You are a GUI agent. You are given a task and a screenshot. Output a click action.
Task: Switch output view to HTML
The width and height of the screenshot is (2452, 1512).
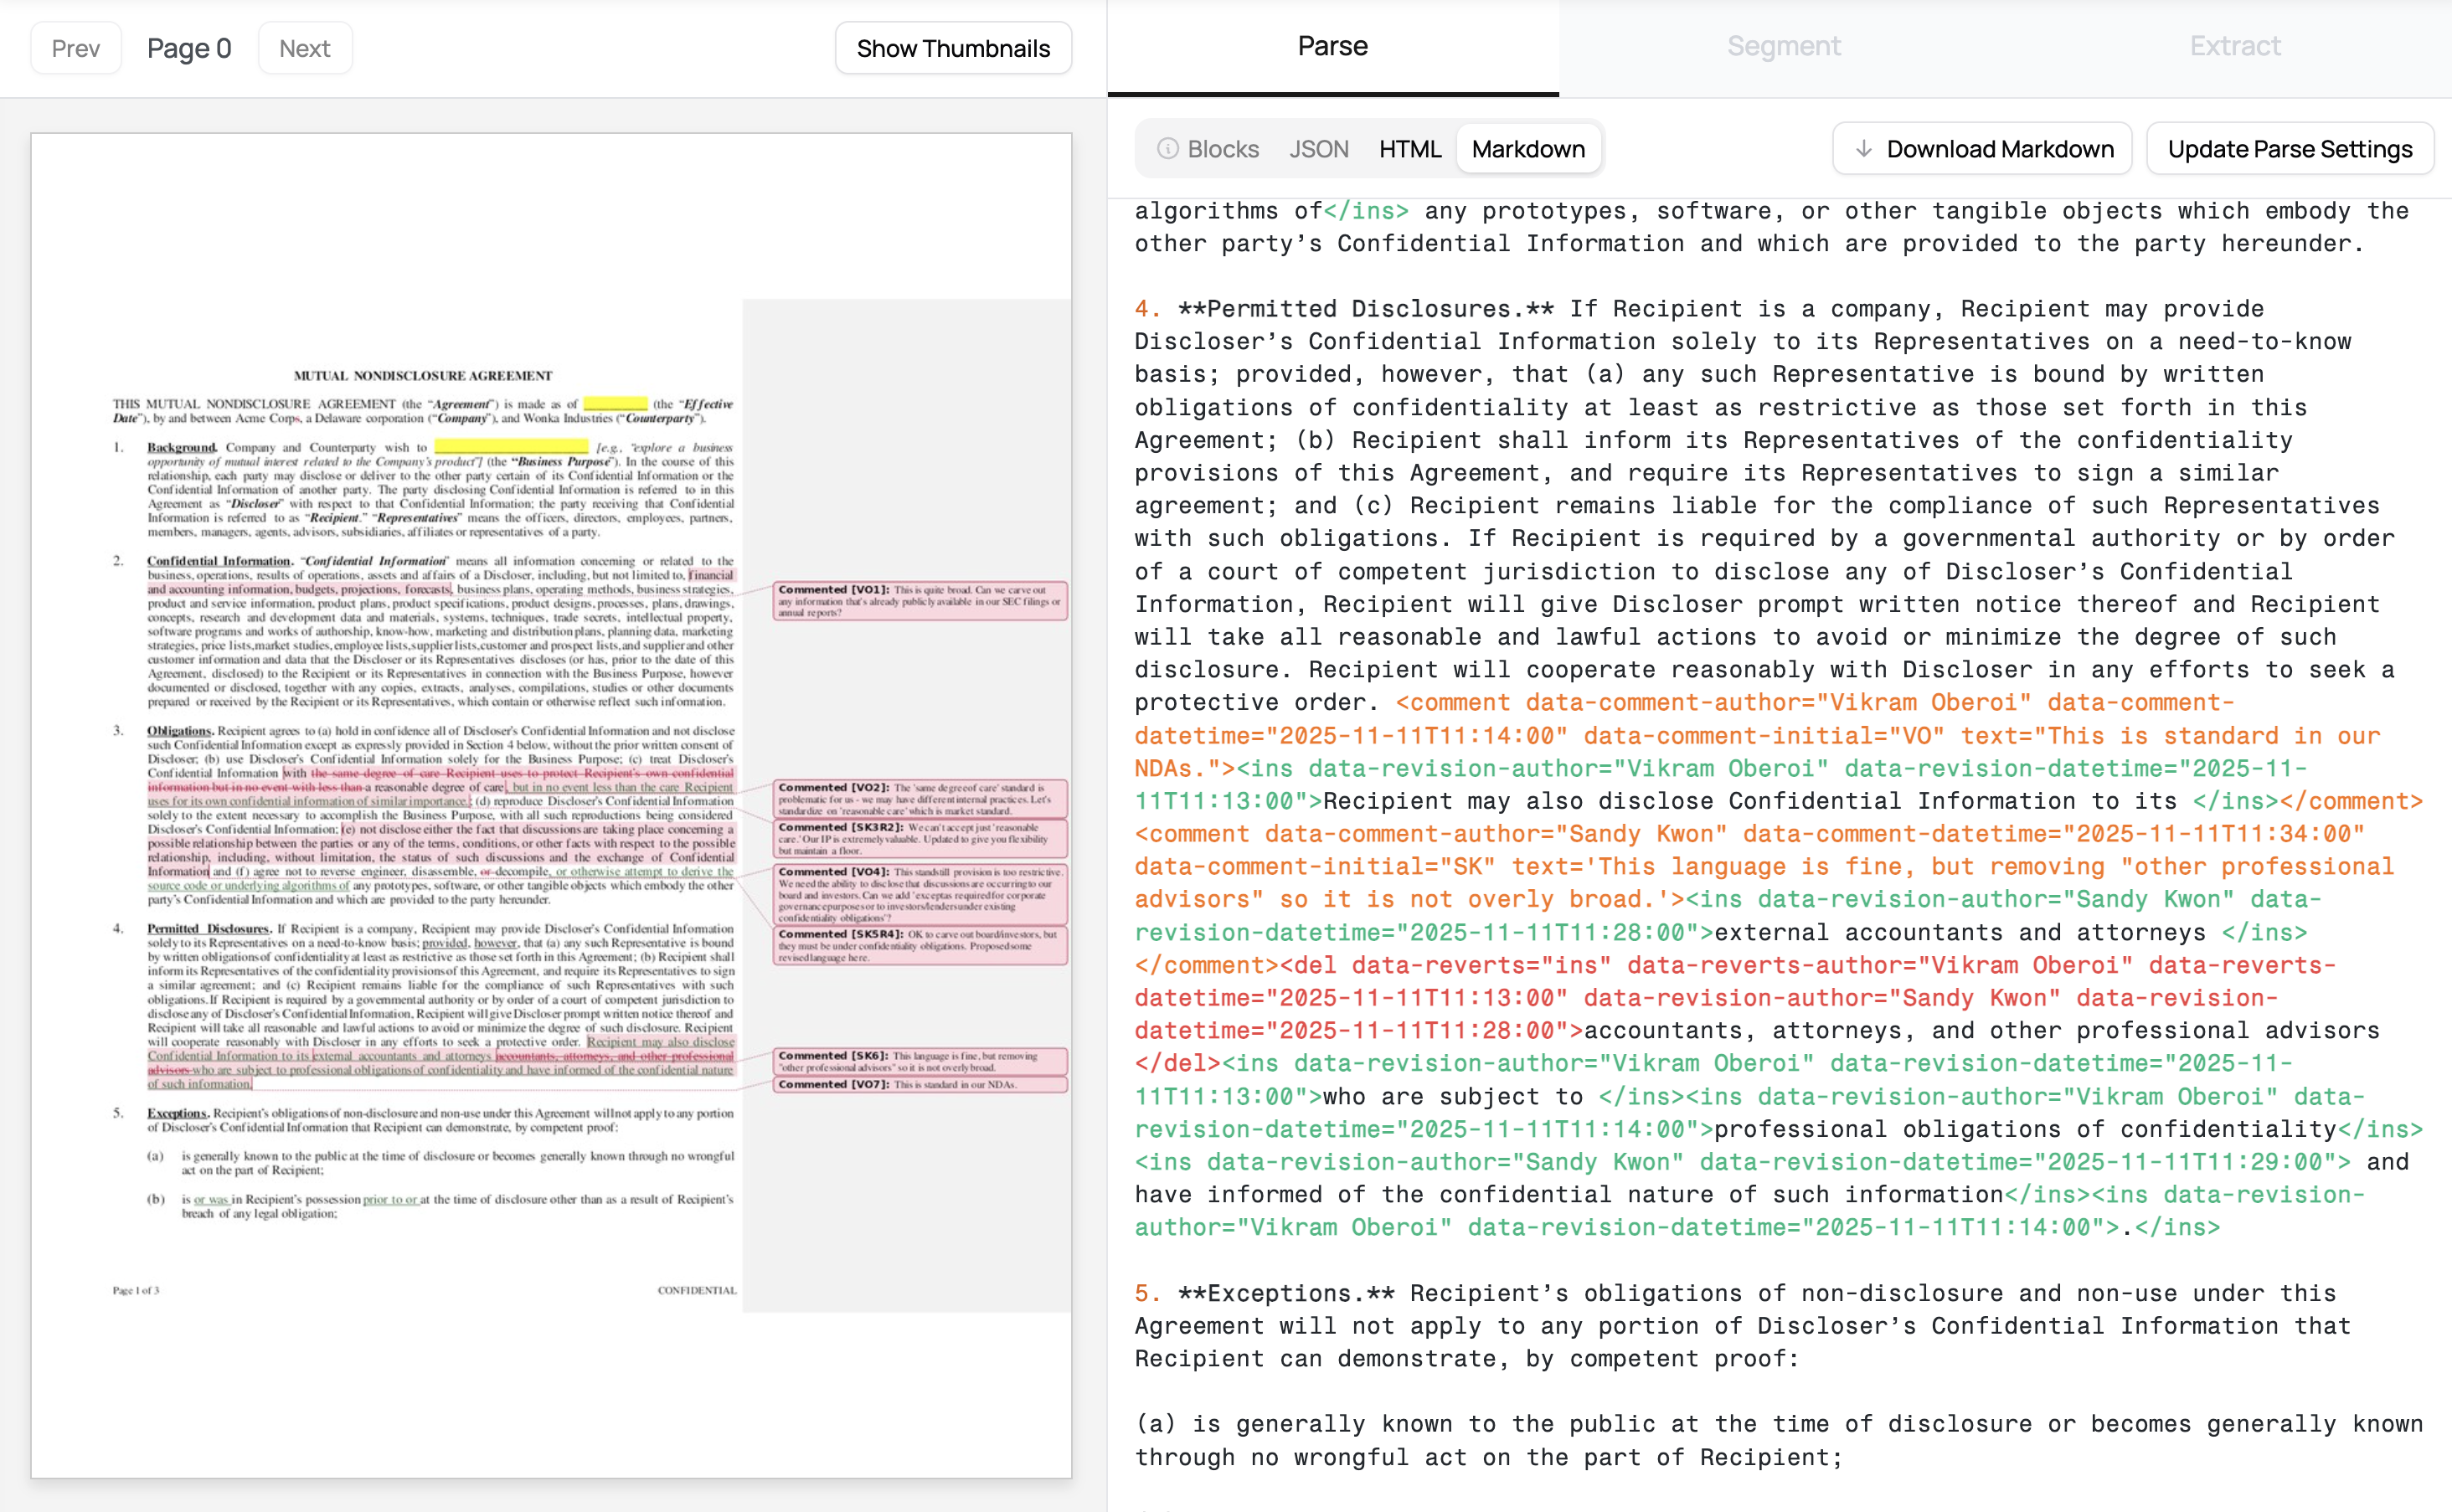coord(1409,149)
